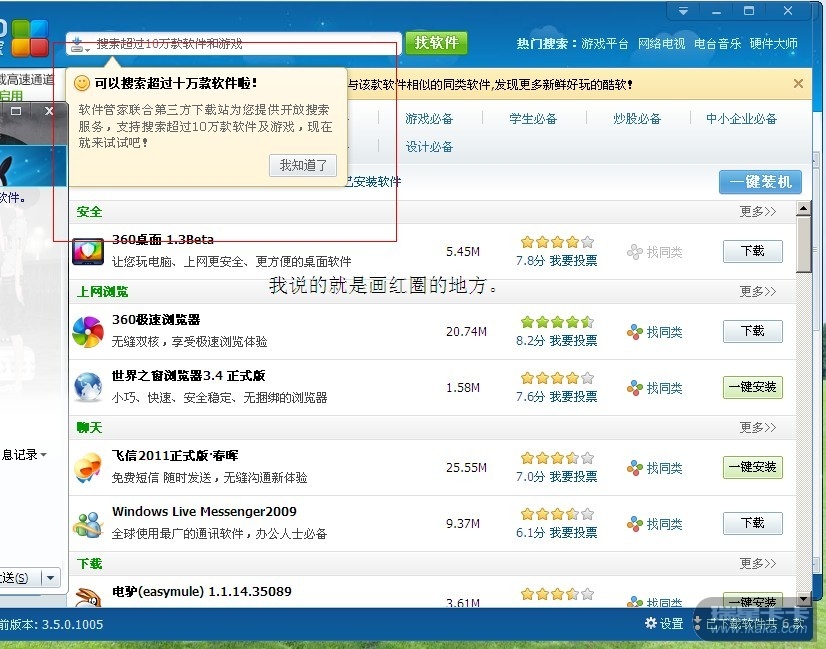The image size is (826, 649).
Task: Click the Windows Live Messenger2009 icon
Action: click(88, 524)
